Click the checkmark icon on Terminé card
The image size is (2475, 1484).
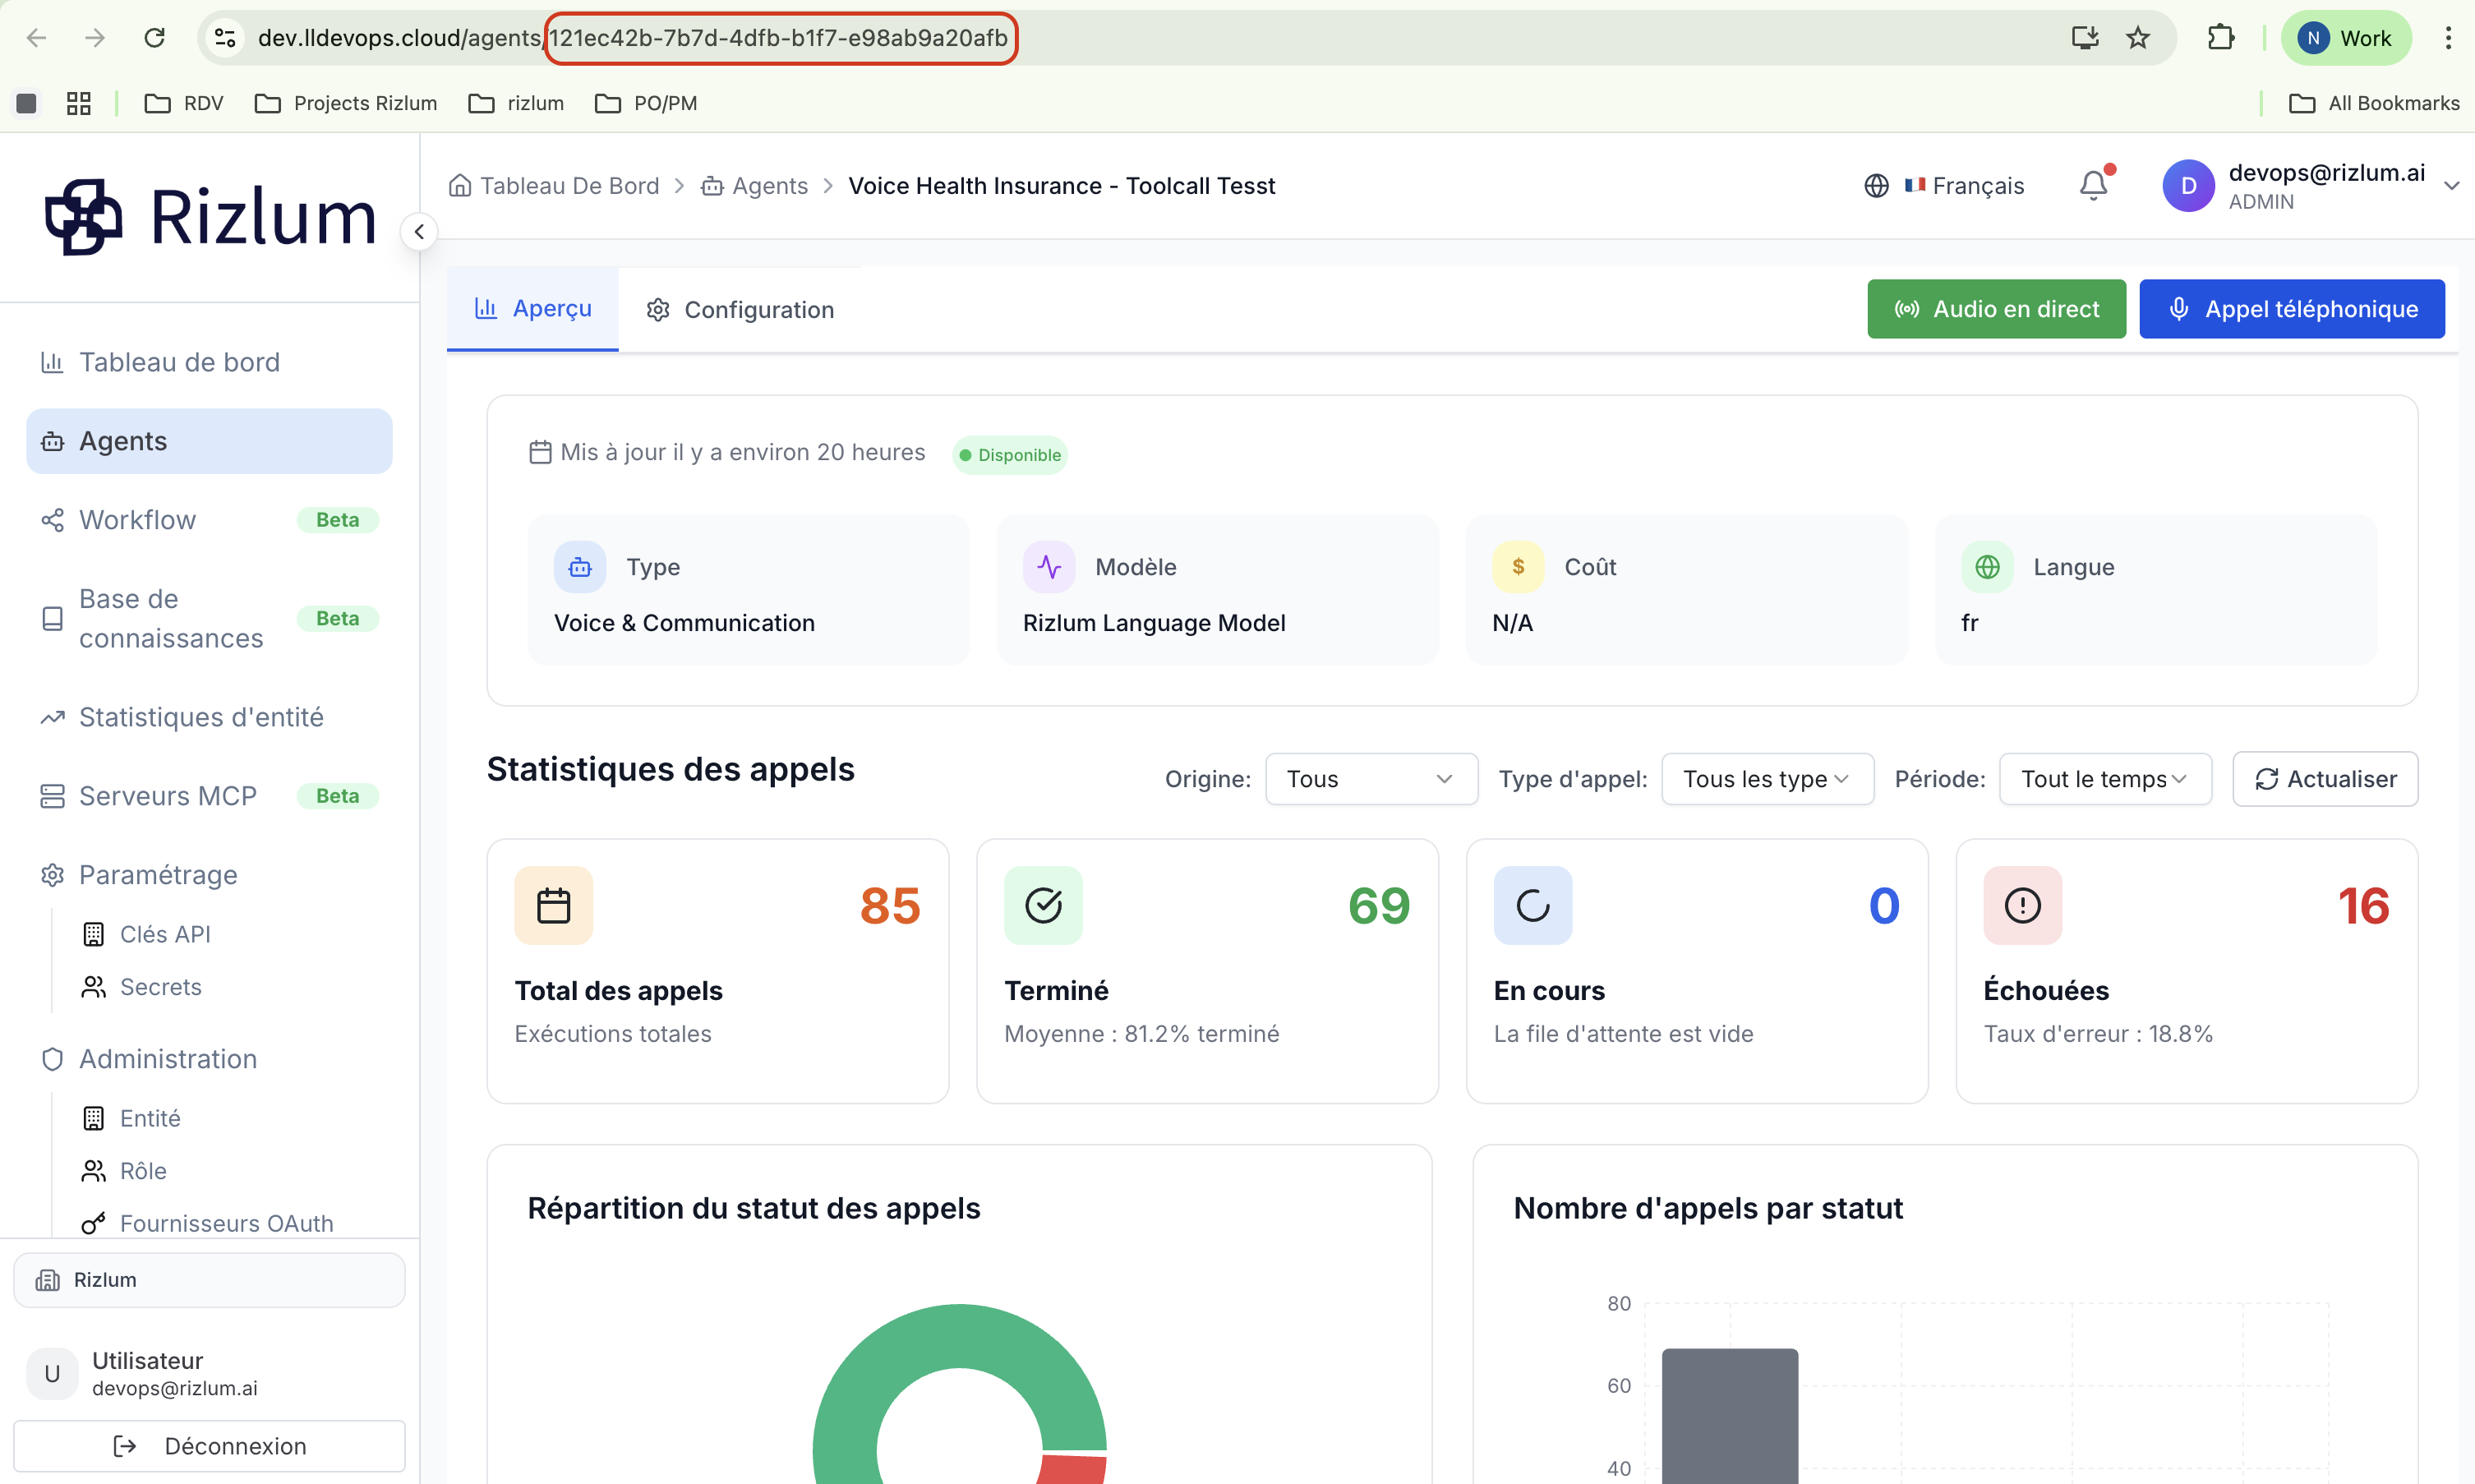click(1043, 905)
